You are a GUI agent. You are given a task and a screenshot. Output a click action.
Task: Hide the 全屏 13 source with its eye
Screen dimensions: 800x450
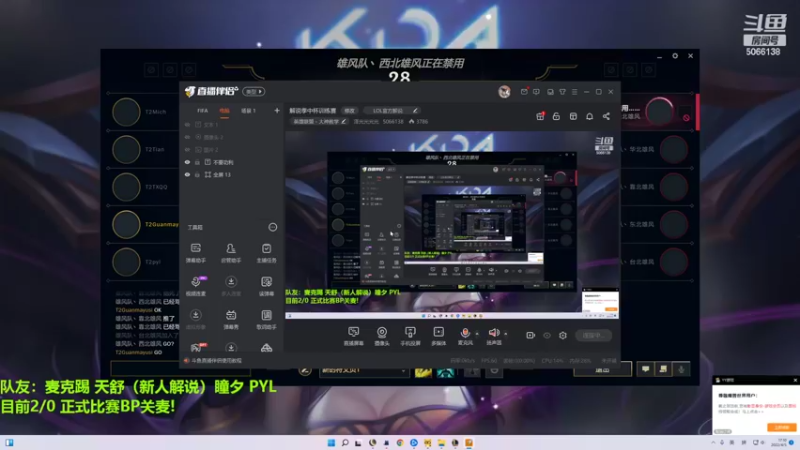coord(187,174)
